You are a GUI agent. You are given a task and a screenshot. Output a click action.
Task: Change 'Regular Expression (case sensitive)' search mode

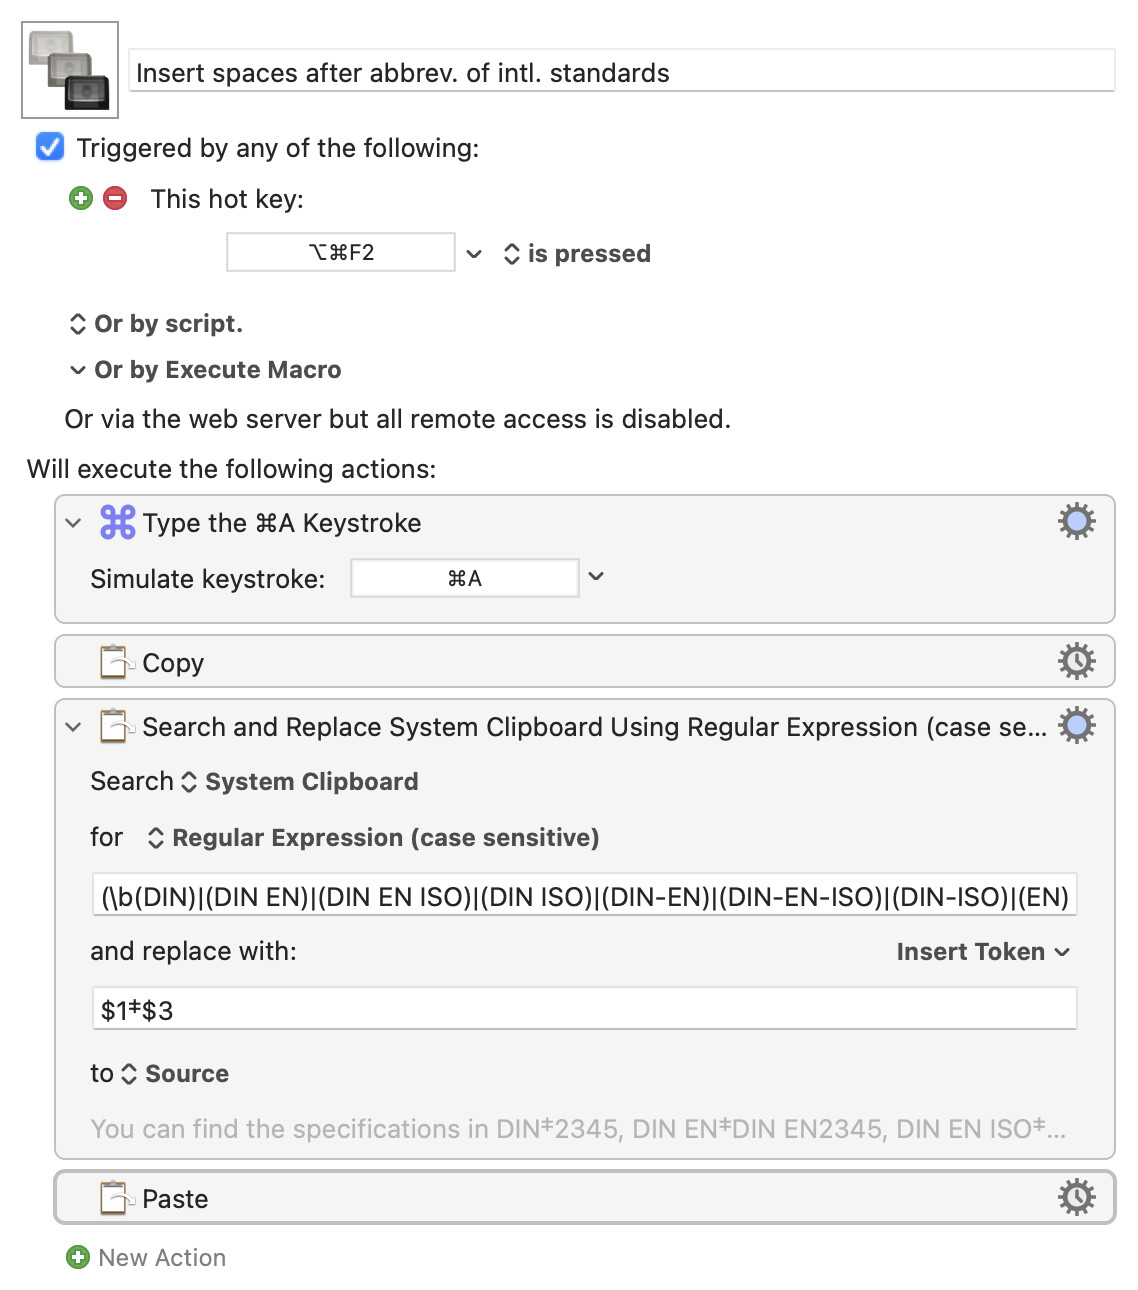pos(373,838)
